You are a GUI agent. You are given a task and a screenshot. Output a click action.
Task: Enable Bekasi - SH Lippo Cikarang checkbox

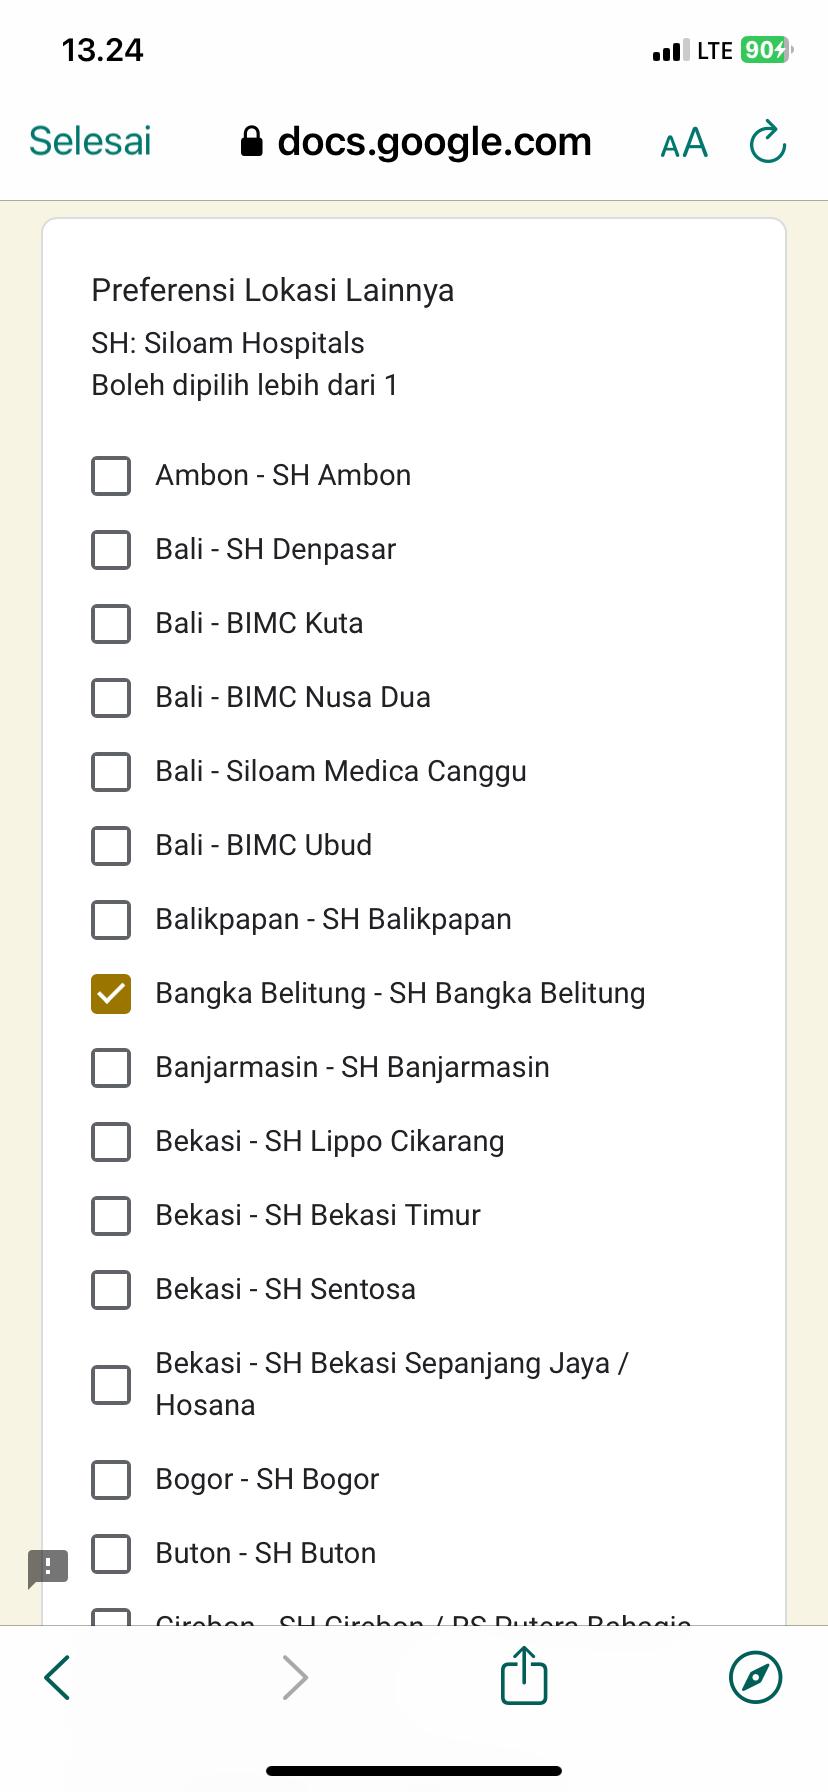pos(111,1141)
